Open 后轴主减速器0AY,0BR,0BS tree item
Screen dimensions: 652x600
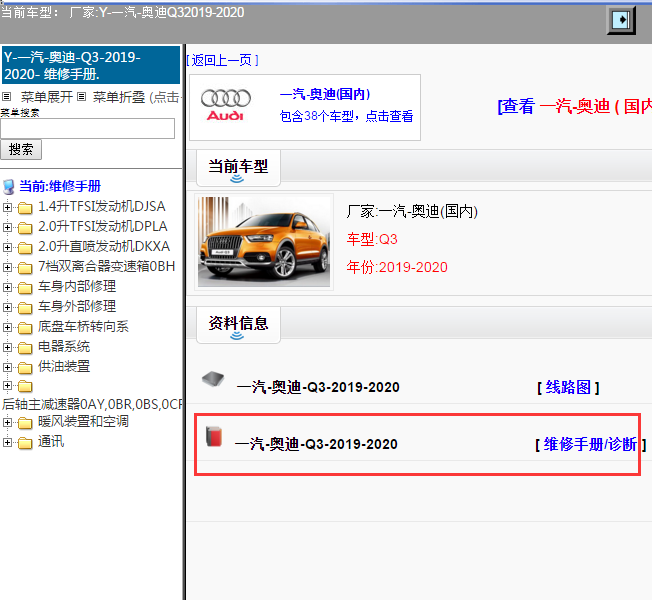click(x=91, y=404)
